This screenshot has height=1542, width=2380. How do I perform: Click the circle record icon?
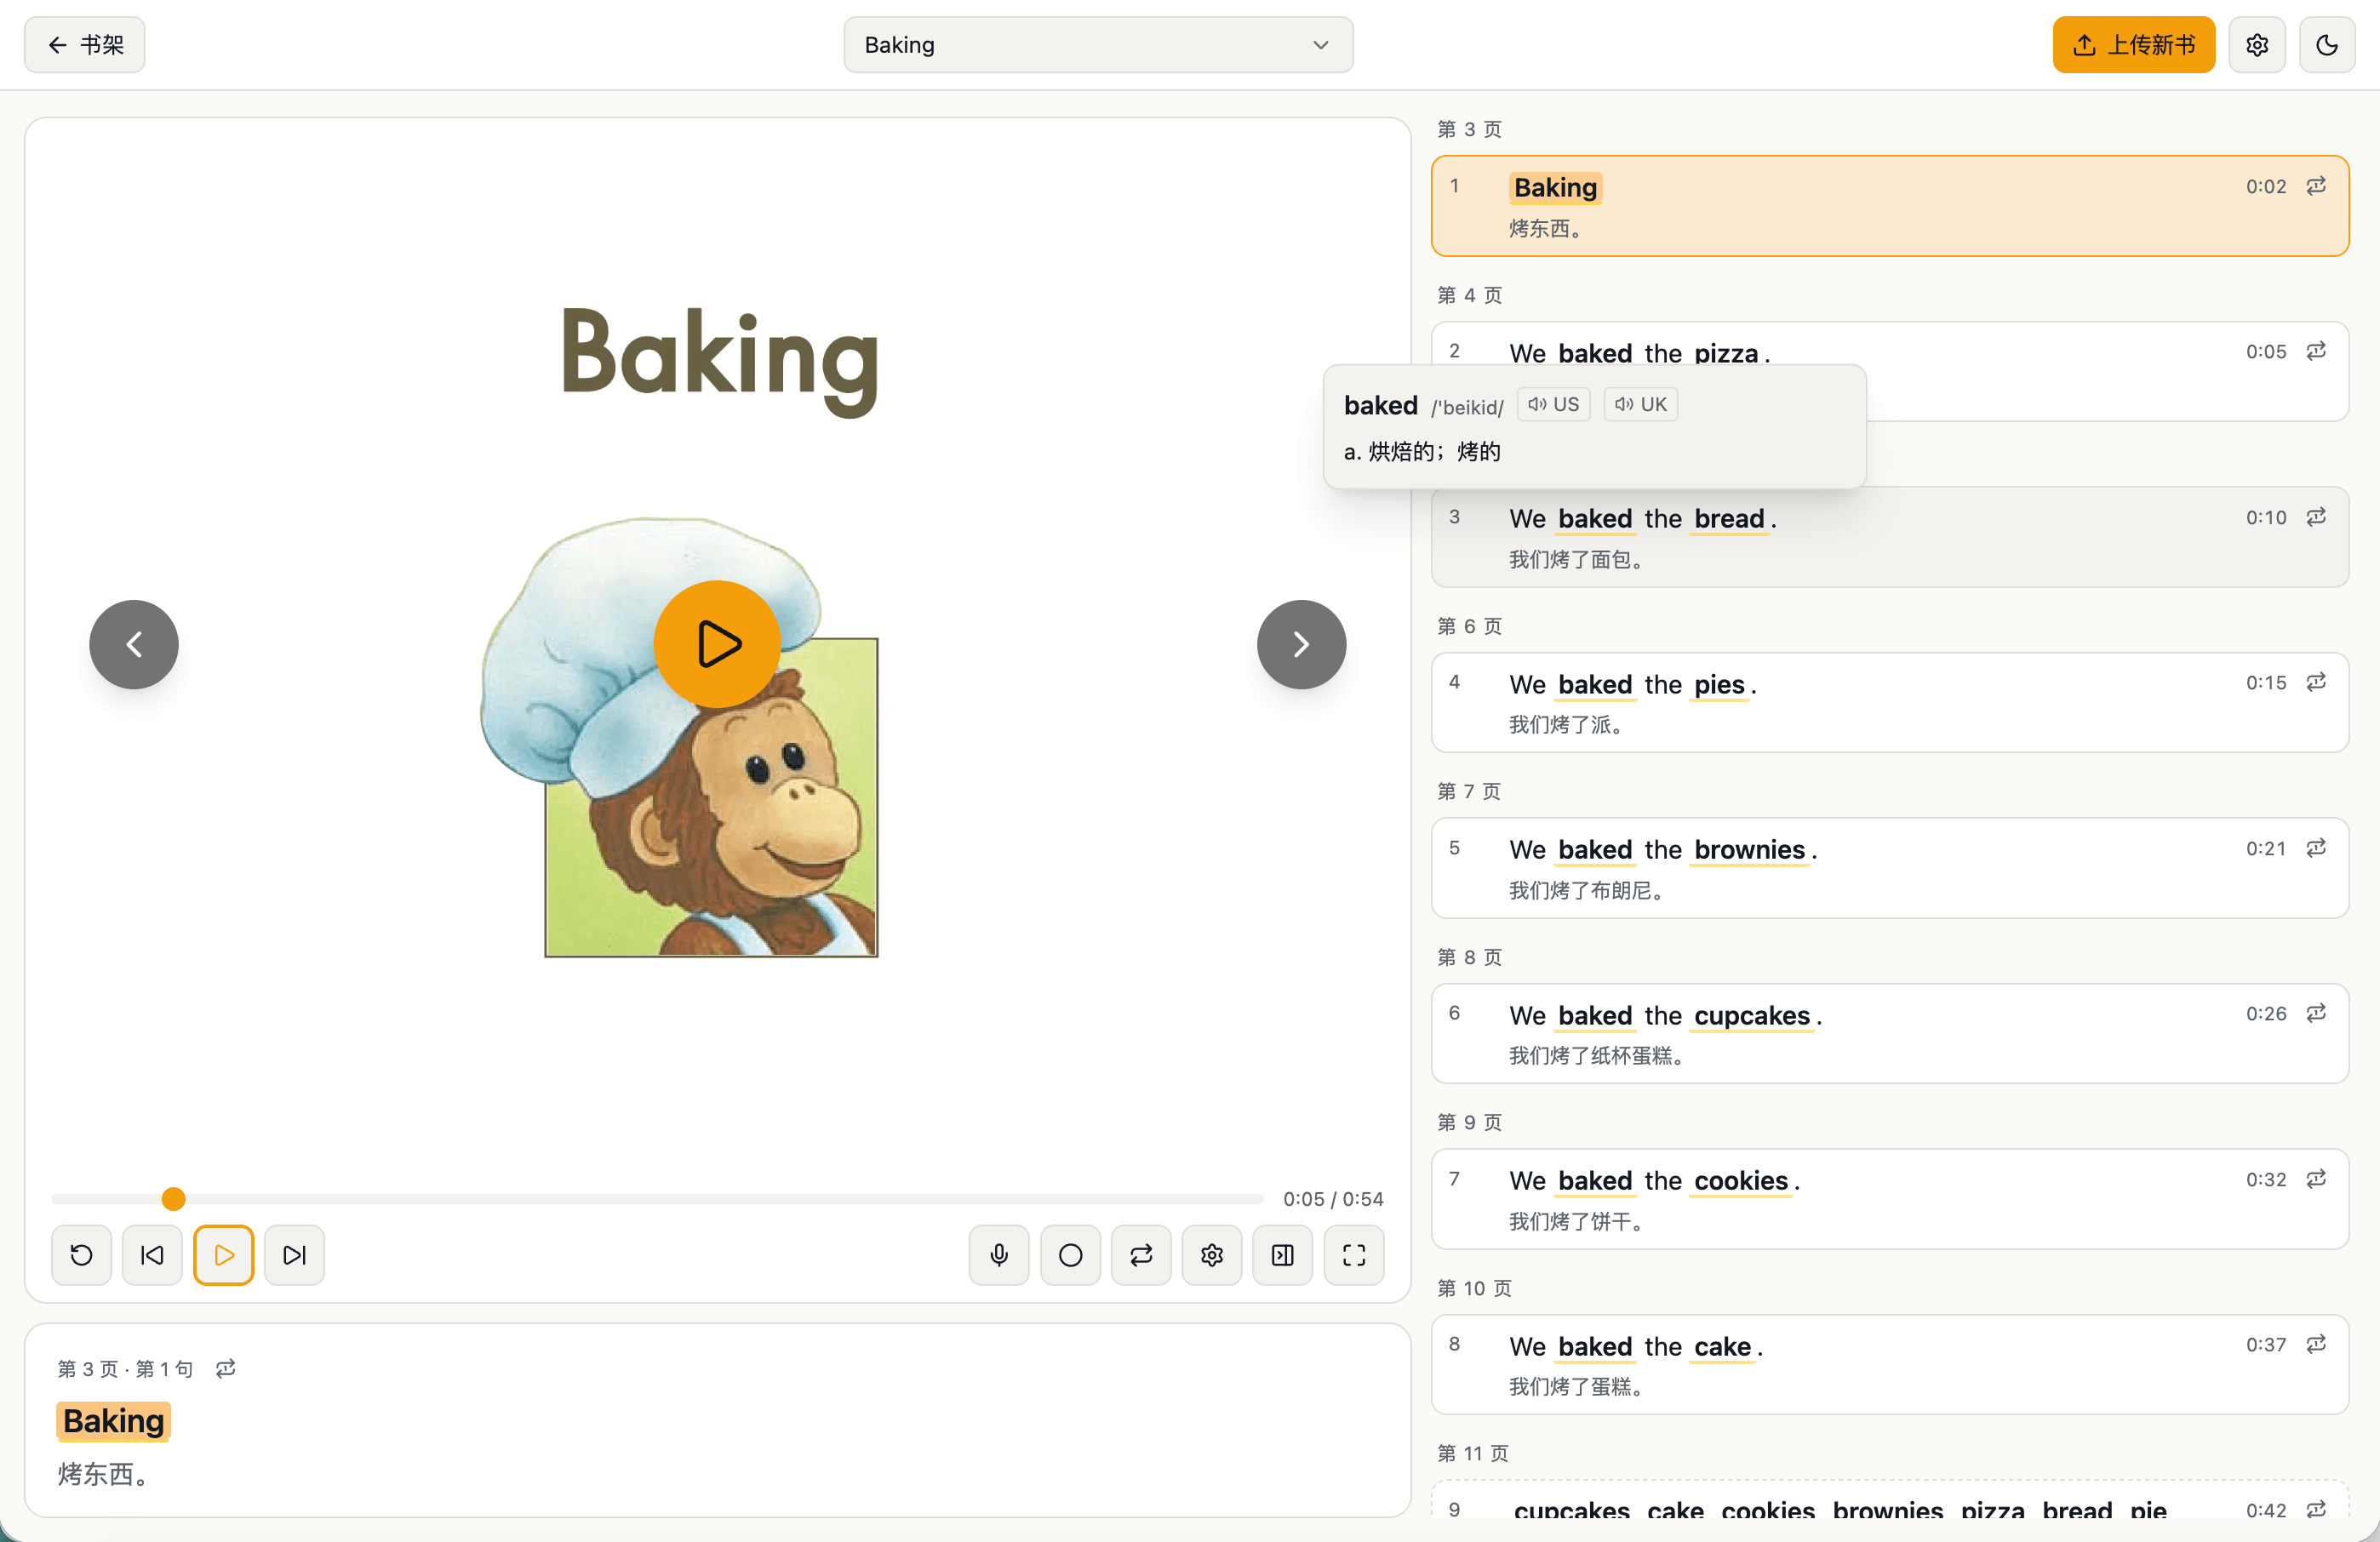pos(1070,1255)
